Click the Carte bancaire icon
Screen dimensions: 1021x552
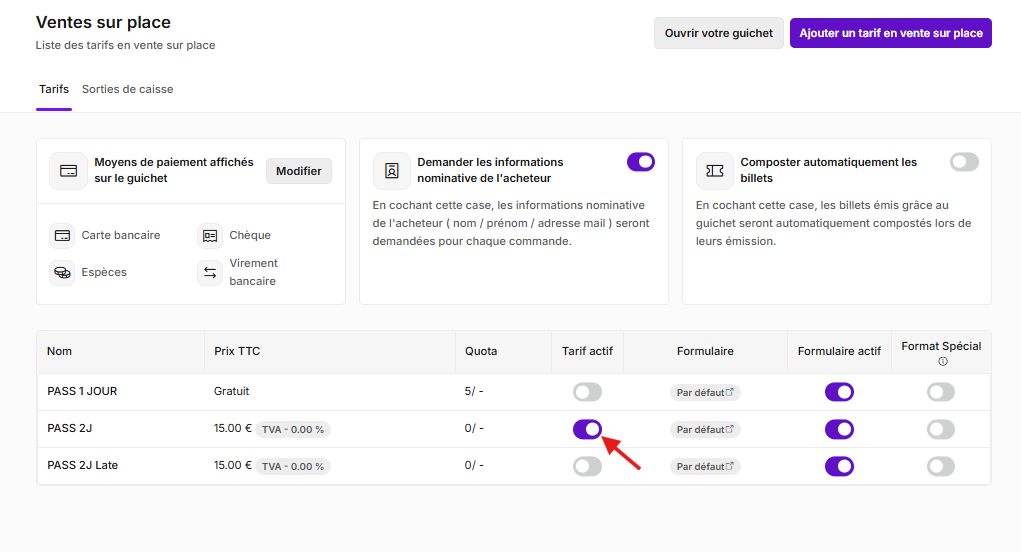coord(63,236)
